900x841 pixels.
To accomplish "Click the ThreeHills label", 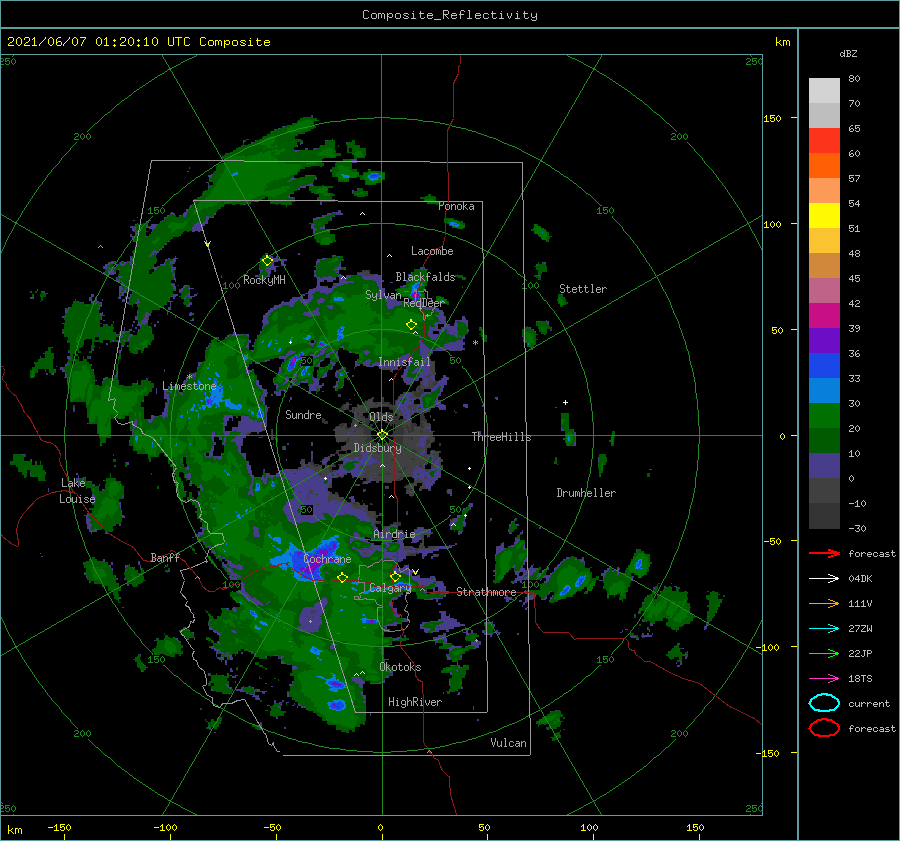I will pyautogui.click(x=502, y=437).
